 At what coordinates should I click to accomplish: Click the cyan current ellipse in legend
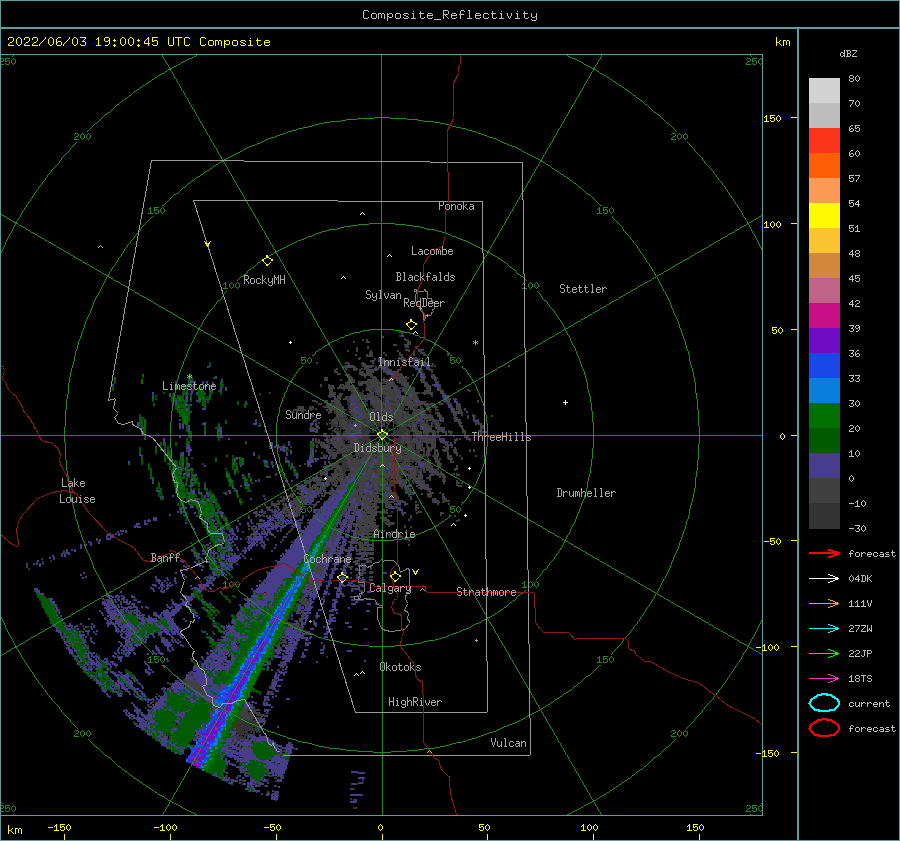[824, 703]
